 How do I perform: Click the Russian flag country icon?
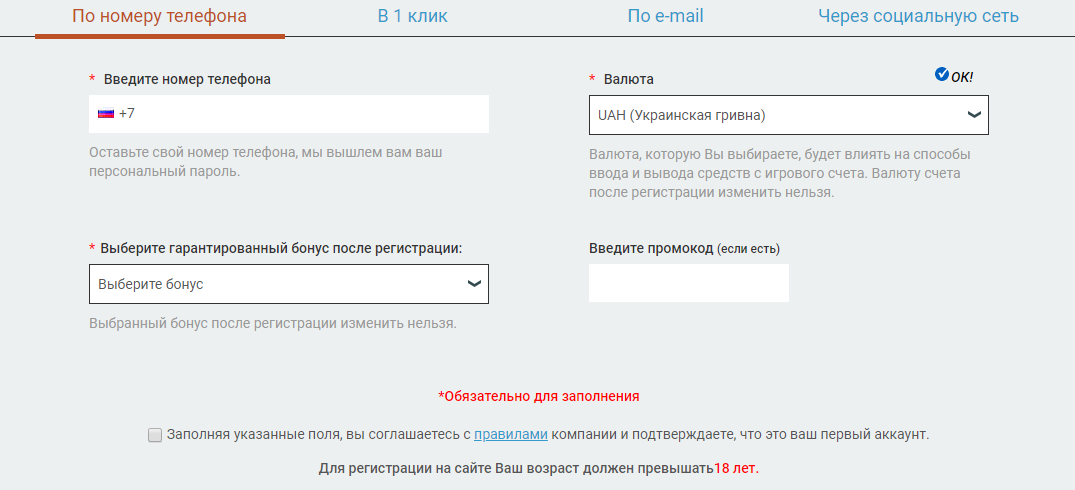106,114
